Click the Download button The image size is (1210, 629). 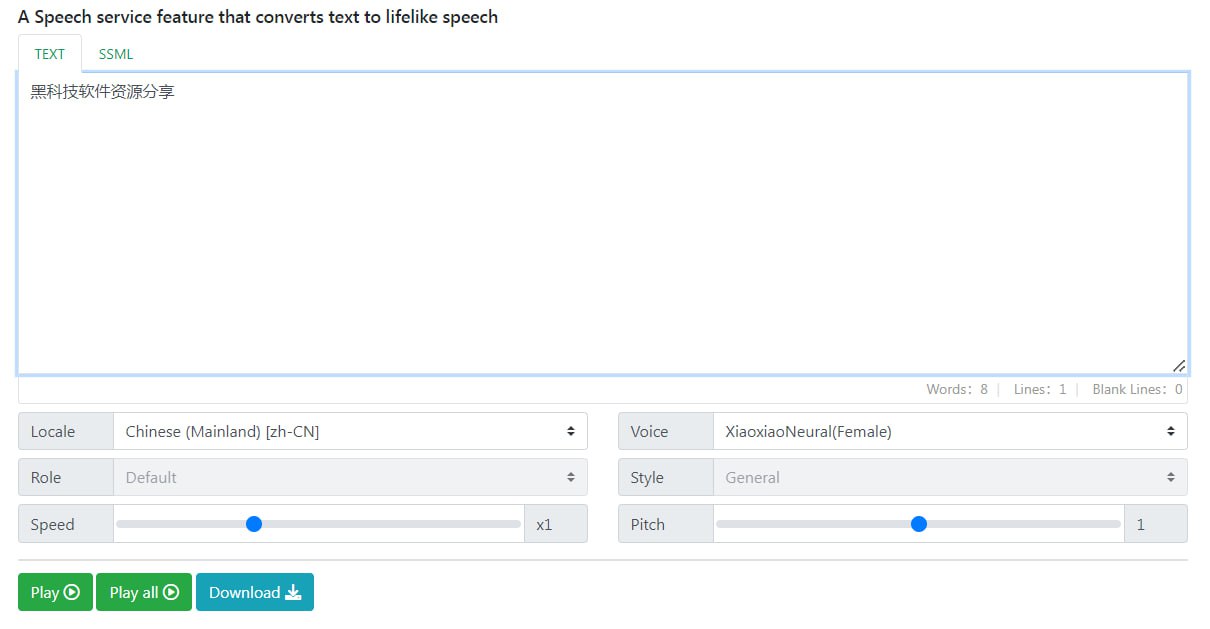tap(255, 592)
